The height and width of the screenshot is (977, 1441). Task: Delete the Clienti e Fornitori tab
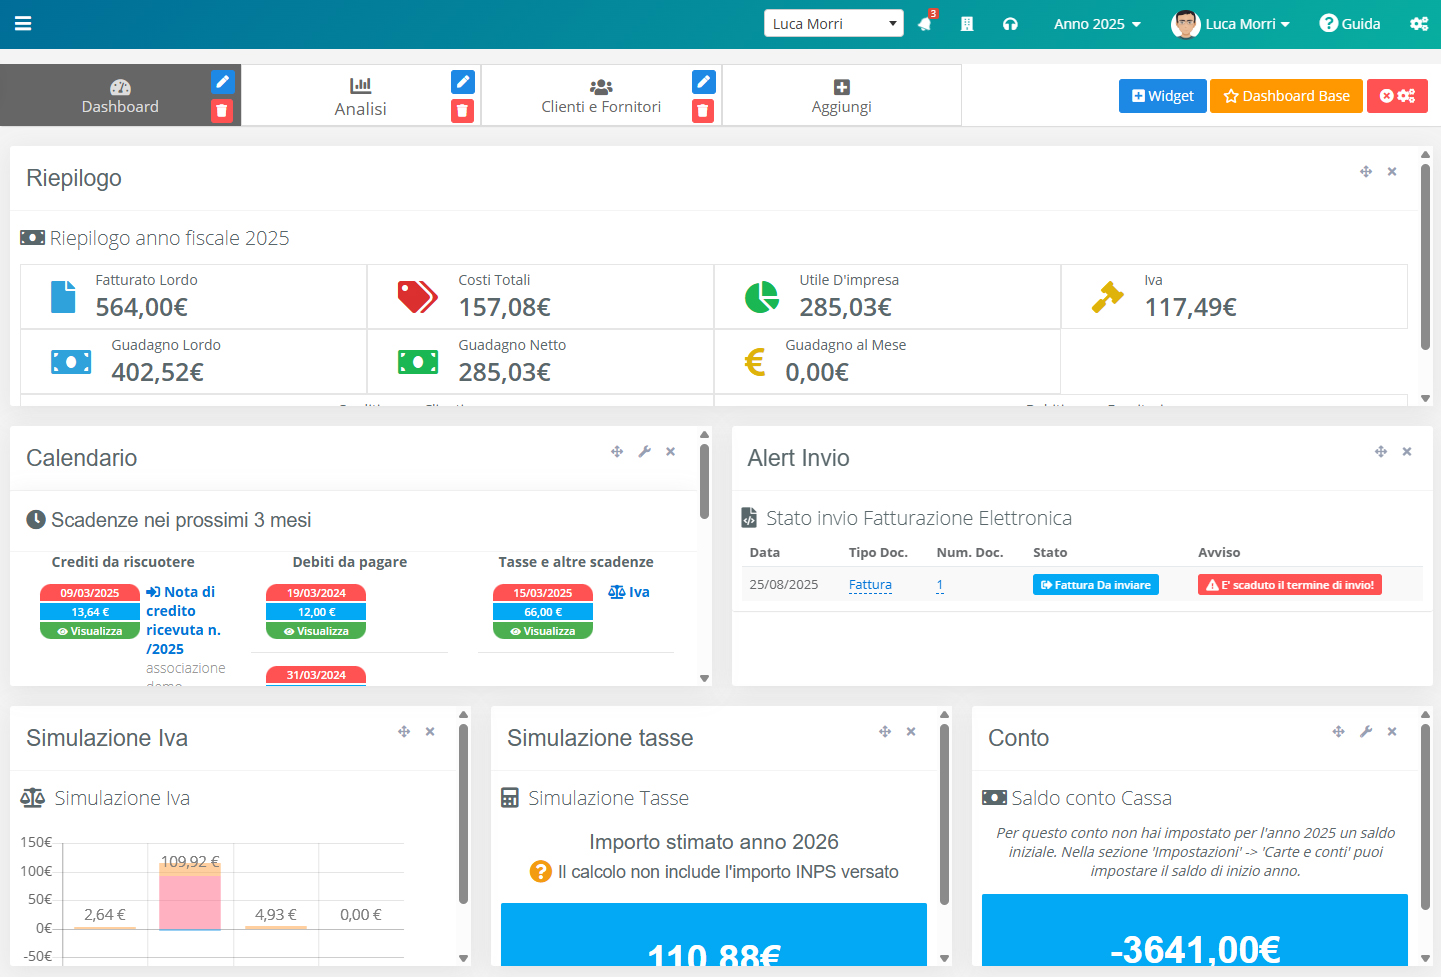click(x=703, y=111)
